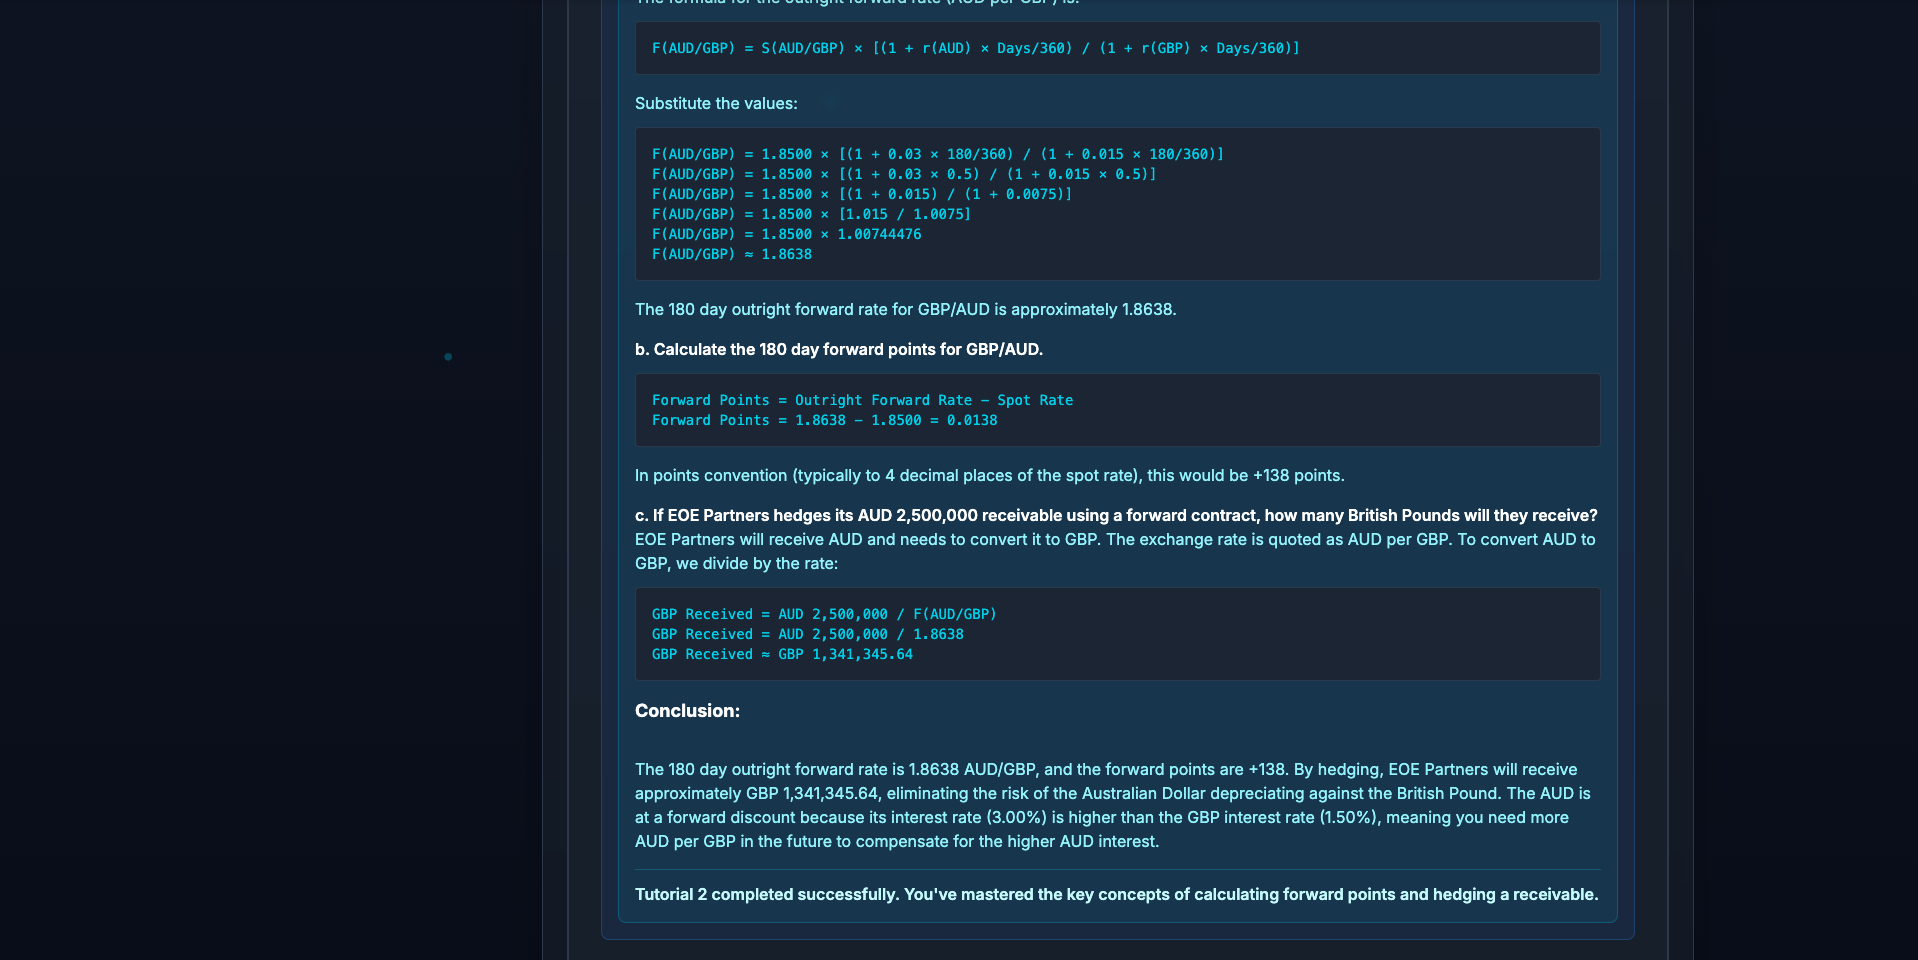Click the line '1.8500 × 1.00744476'
Image resolution: width=1918 pixels, height=960 pixels.
click(787, 234)
